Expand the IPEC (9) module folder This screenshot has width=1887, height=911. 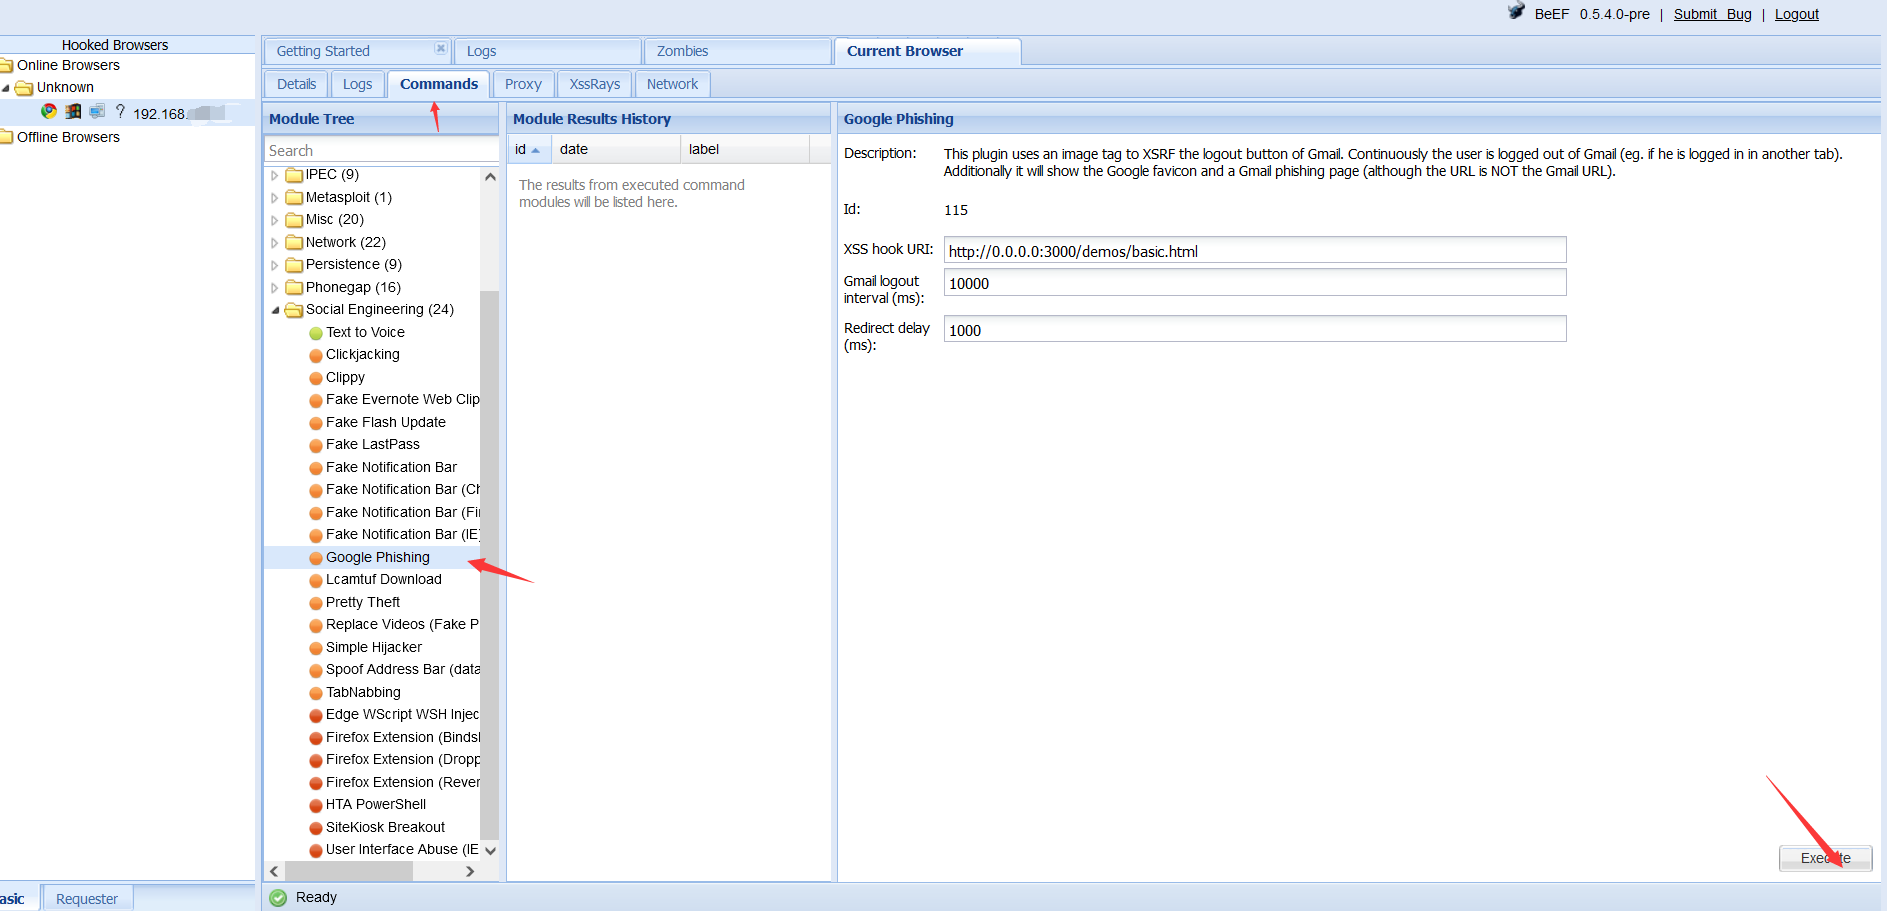[x=275, y=175]
